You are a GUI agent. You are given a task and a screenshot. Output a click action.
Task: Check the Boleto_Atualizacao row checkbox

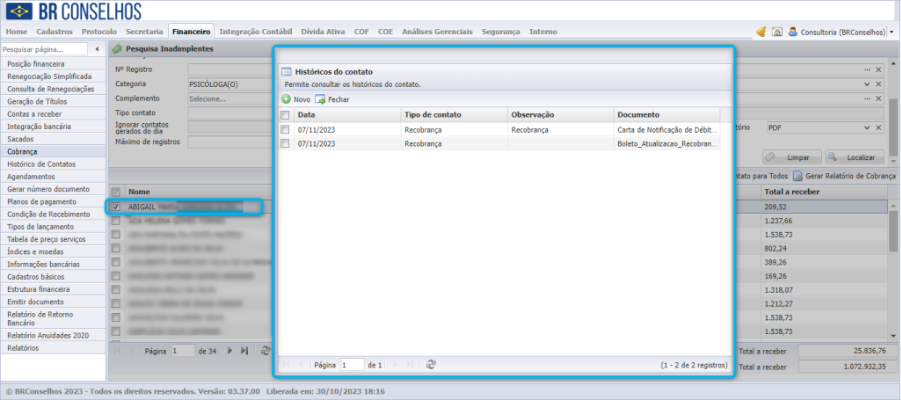click(x=285, y=144)
